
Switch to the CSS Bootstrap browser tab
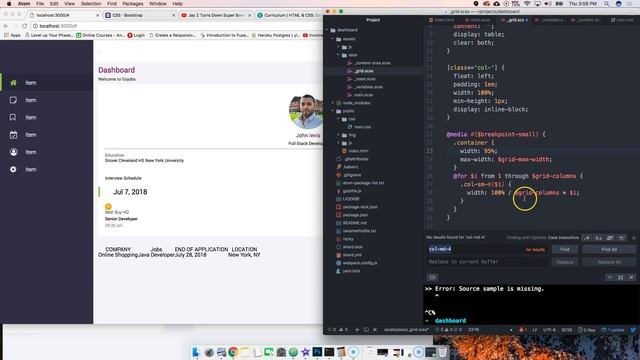point(139,15)
